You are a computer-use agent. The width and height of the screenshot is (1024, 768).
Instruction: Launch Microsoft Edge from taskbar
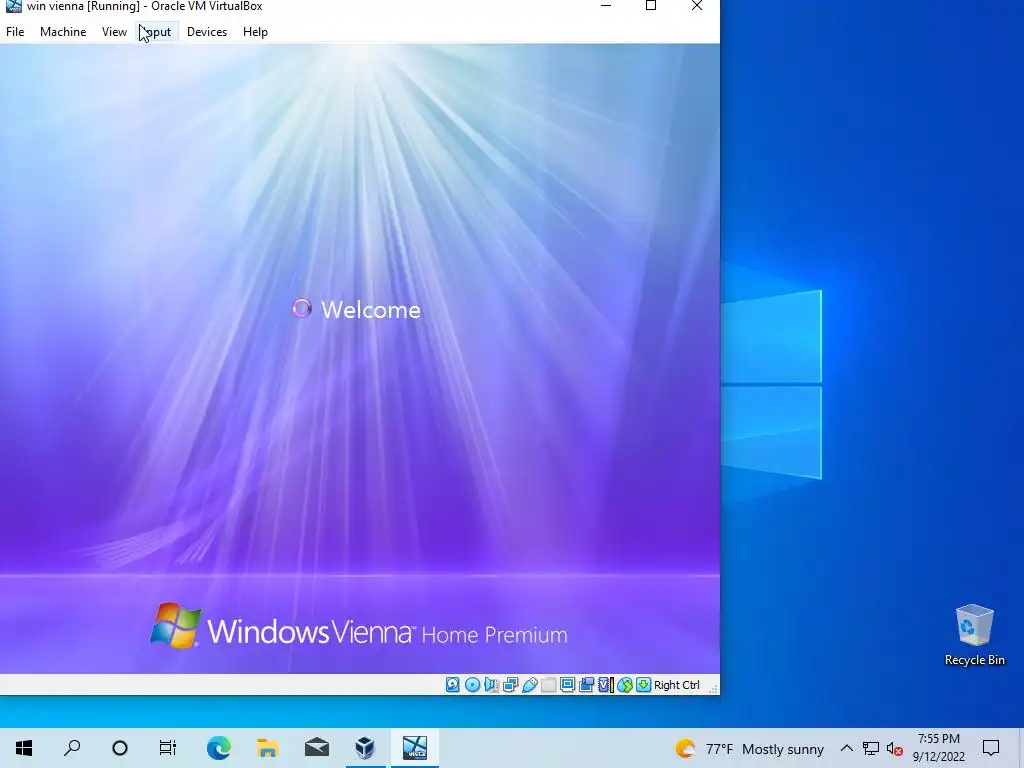pyautogui.click(x=219, y=748)
